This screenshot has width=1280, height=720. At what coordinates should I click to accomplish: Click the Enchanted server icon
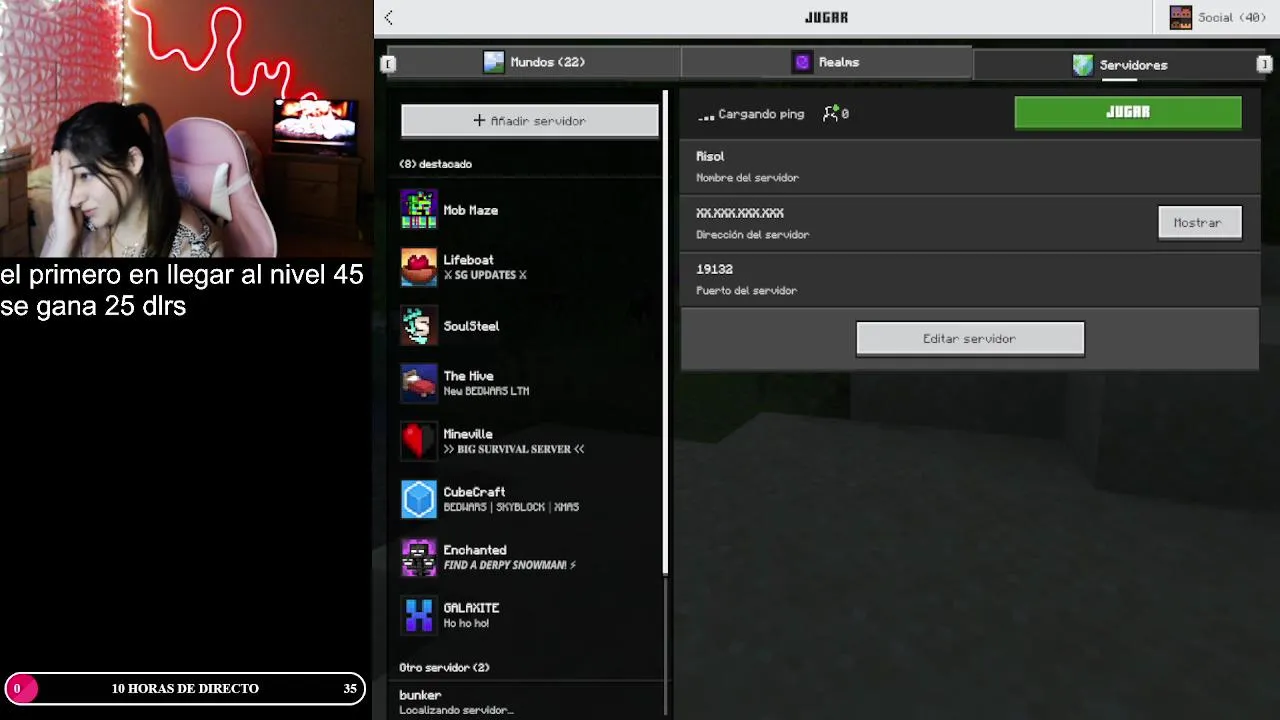click(419, 557)
